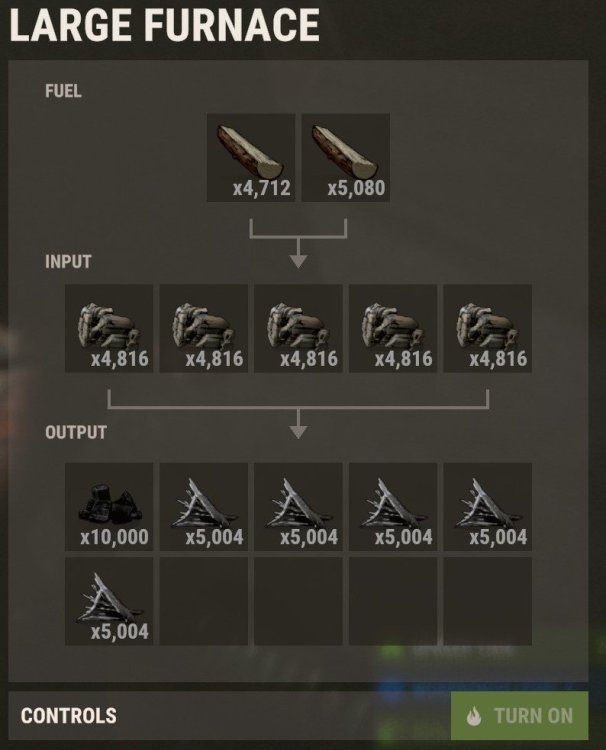Click the Controls label
The image size is (606, 750).
(x=68, y=716)
